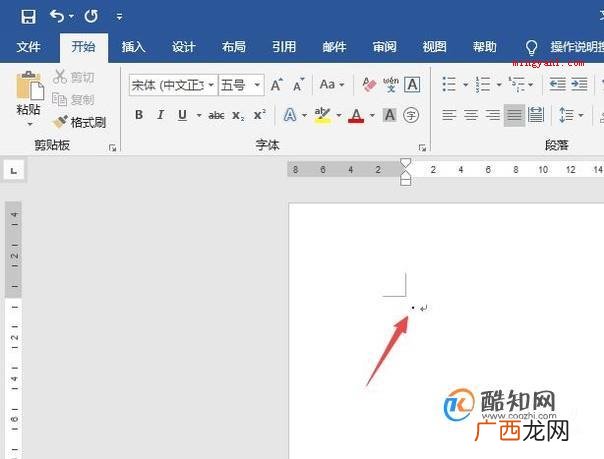
Task: Center align text
Action: tap(471, 115)
